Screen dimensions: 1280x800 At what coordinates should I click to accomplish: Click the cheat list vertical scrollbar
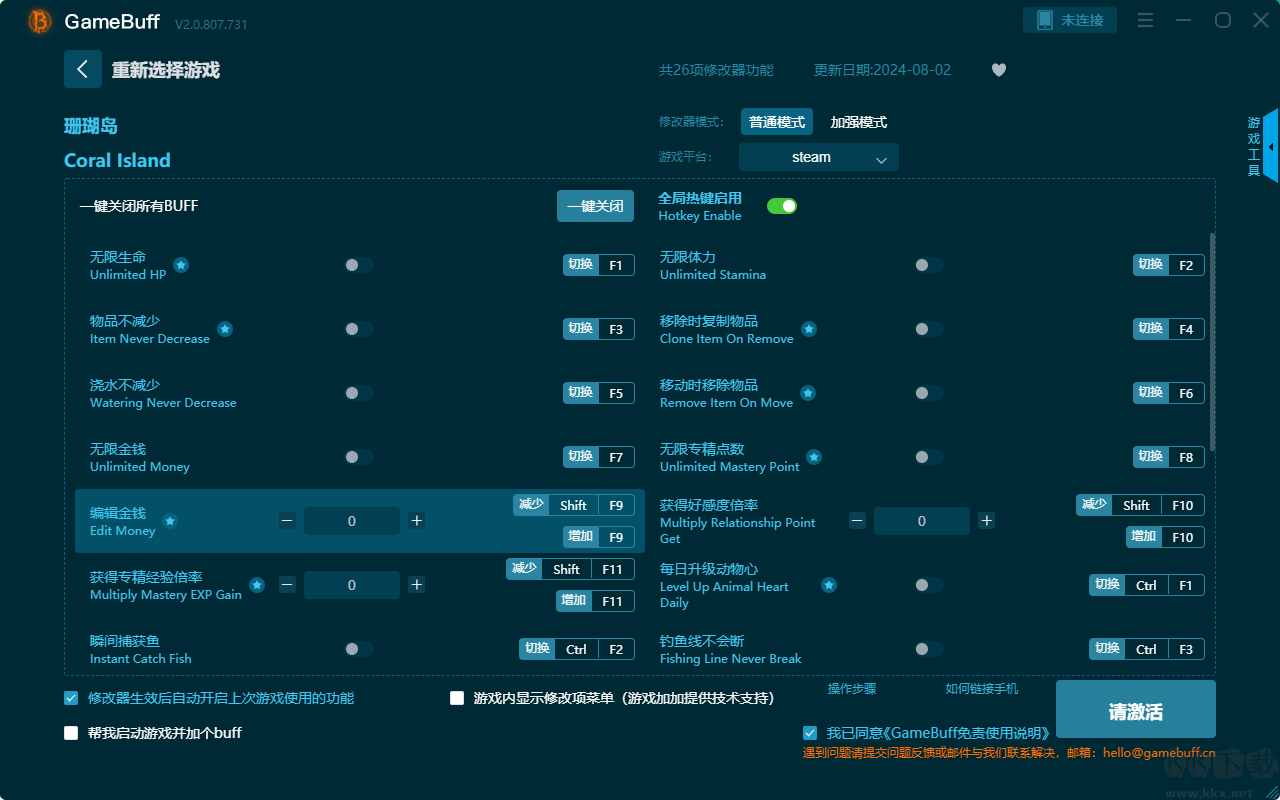click(1213, 342)
